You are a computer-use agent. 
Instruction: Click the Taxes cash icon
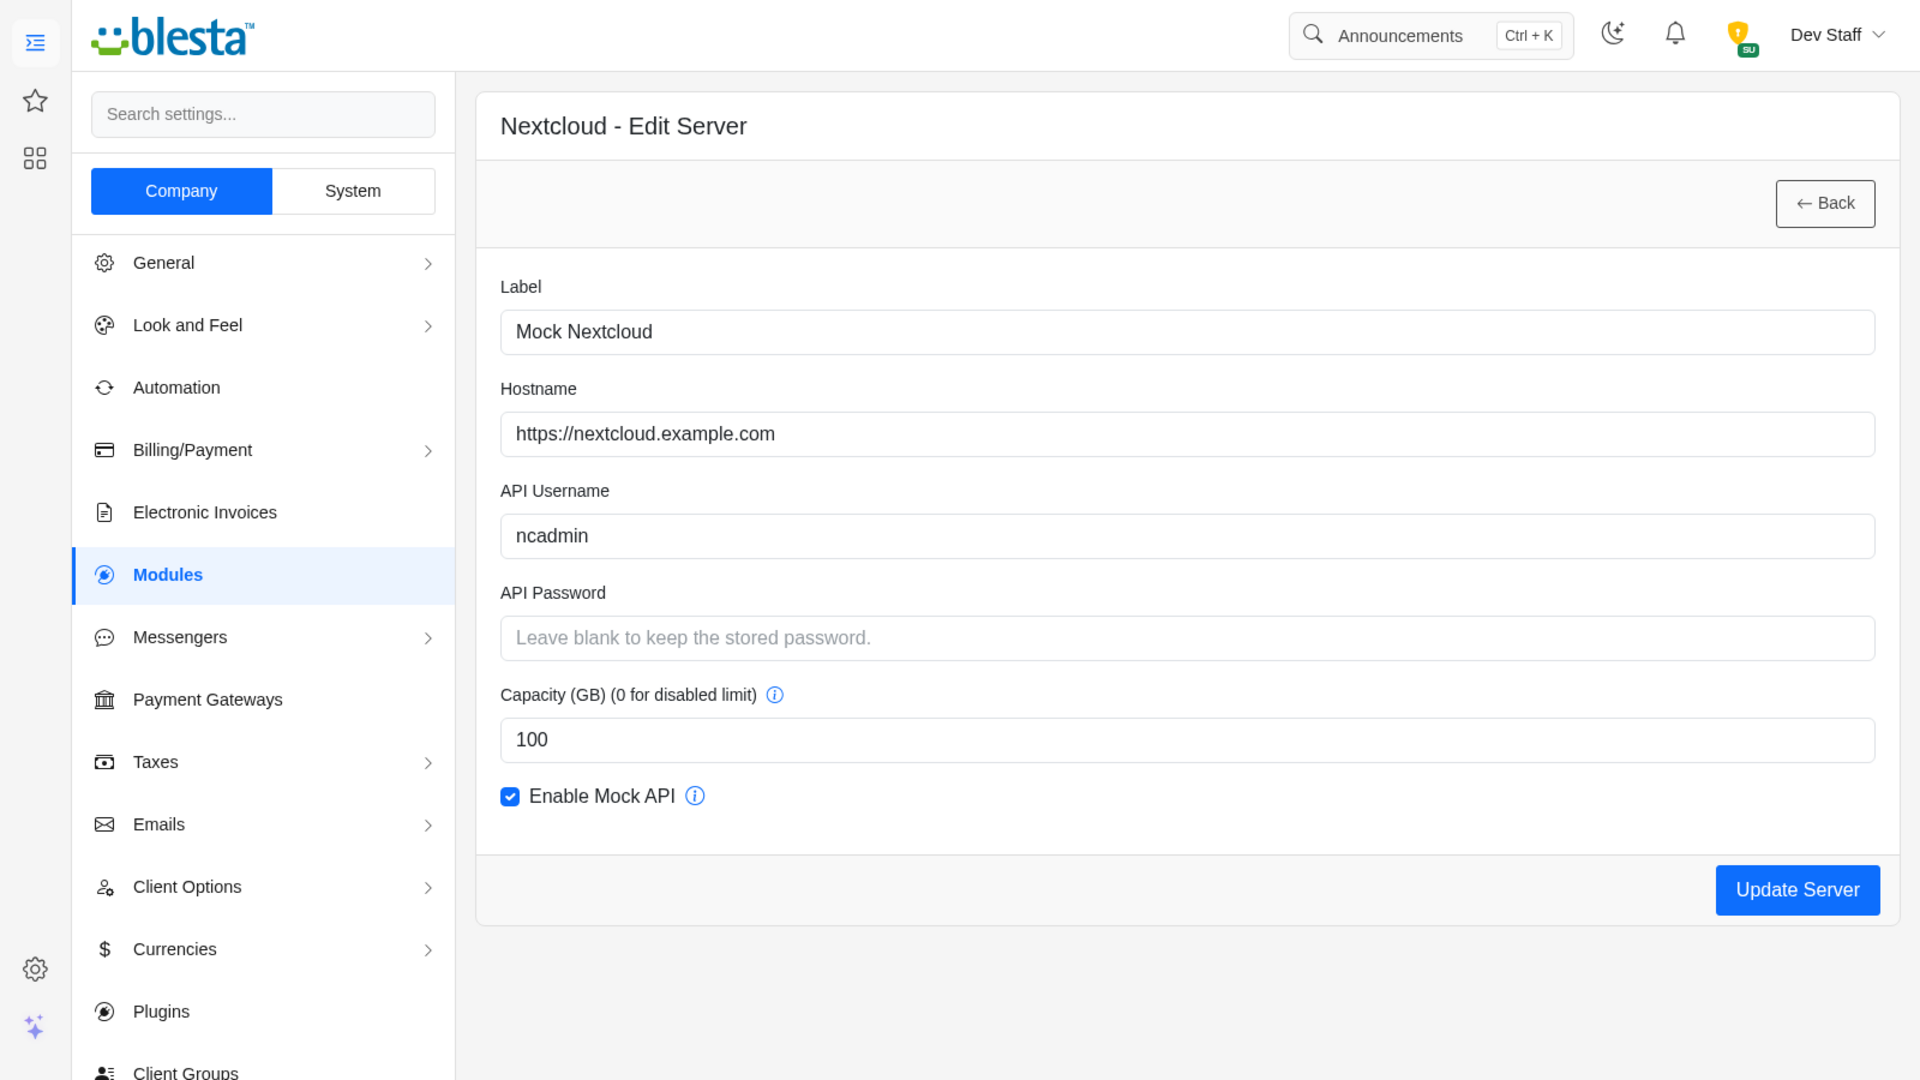click(104, 762)
